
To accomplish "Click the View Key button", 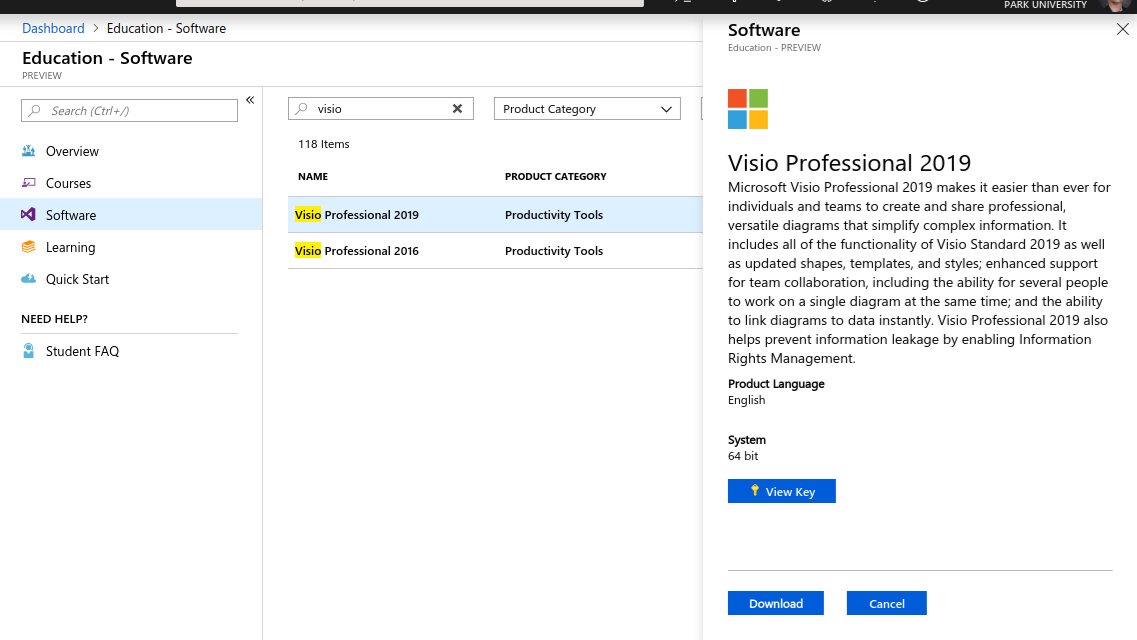I will pos(782,491).
